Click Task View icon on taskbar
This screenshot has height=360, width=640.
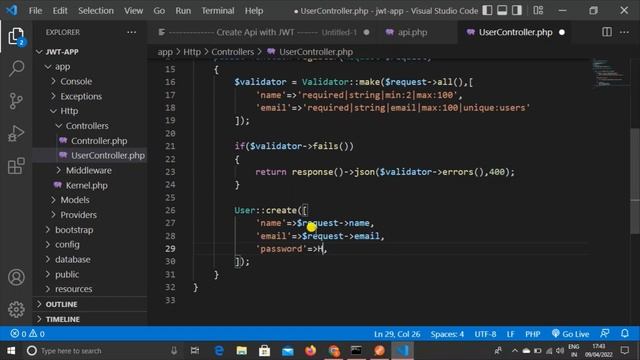[x=195, y=351]
